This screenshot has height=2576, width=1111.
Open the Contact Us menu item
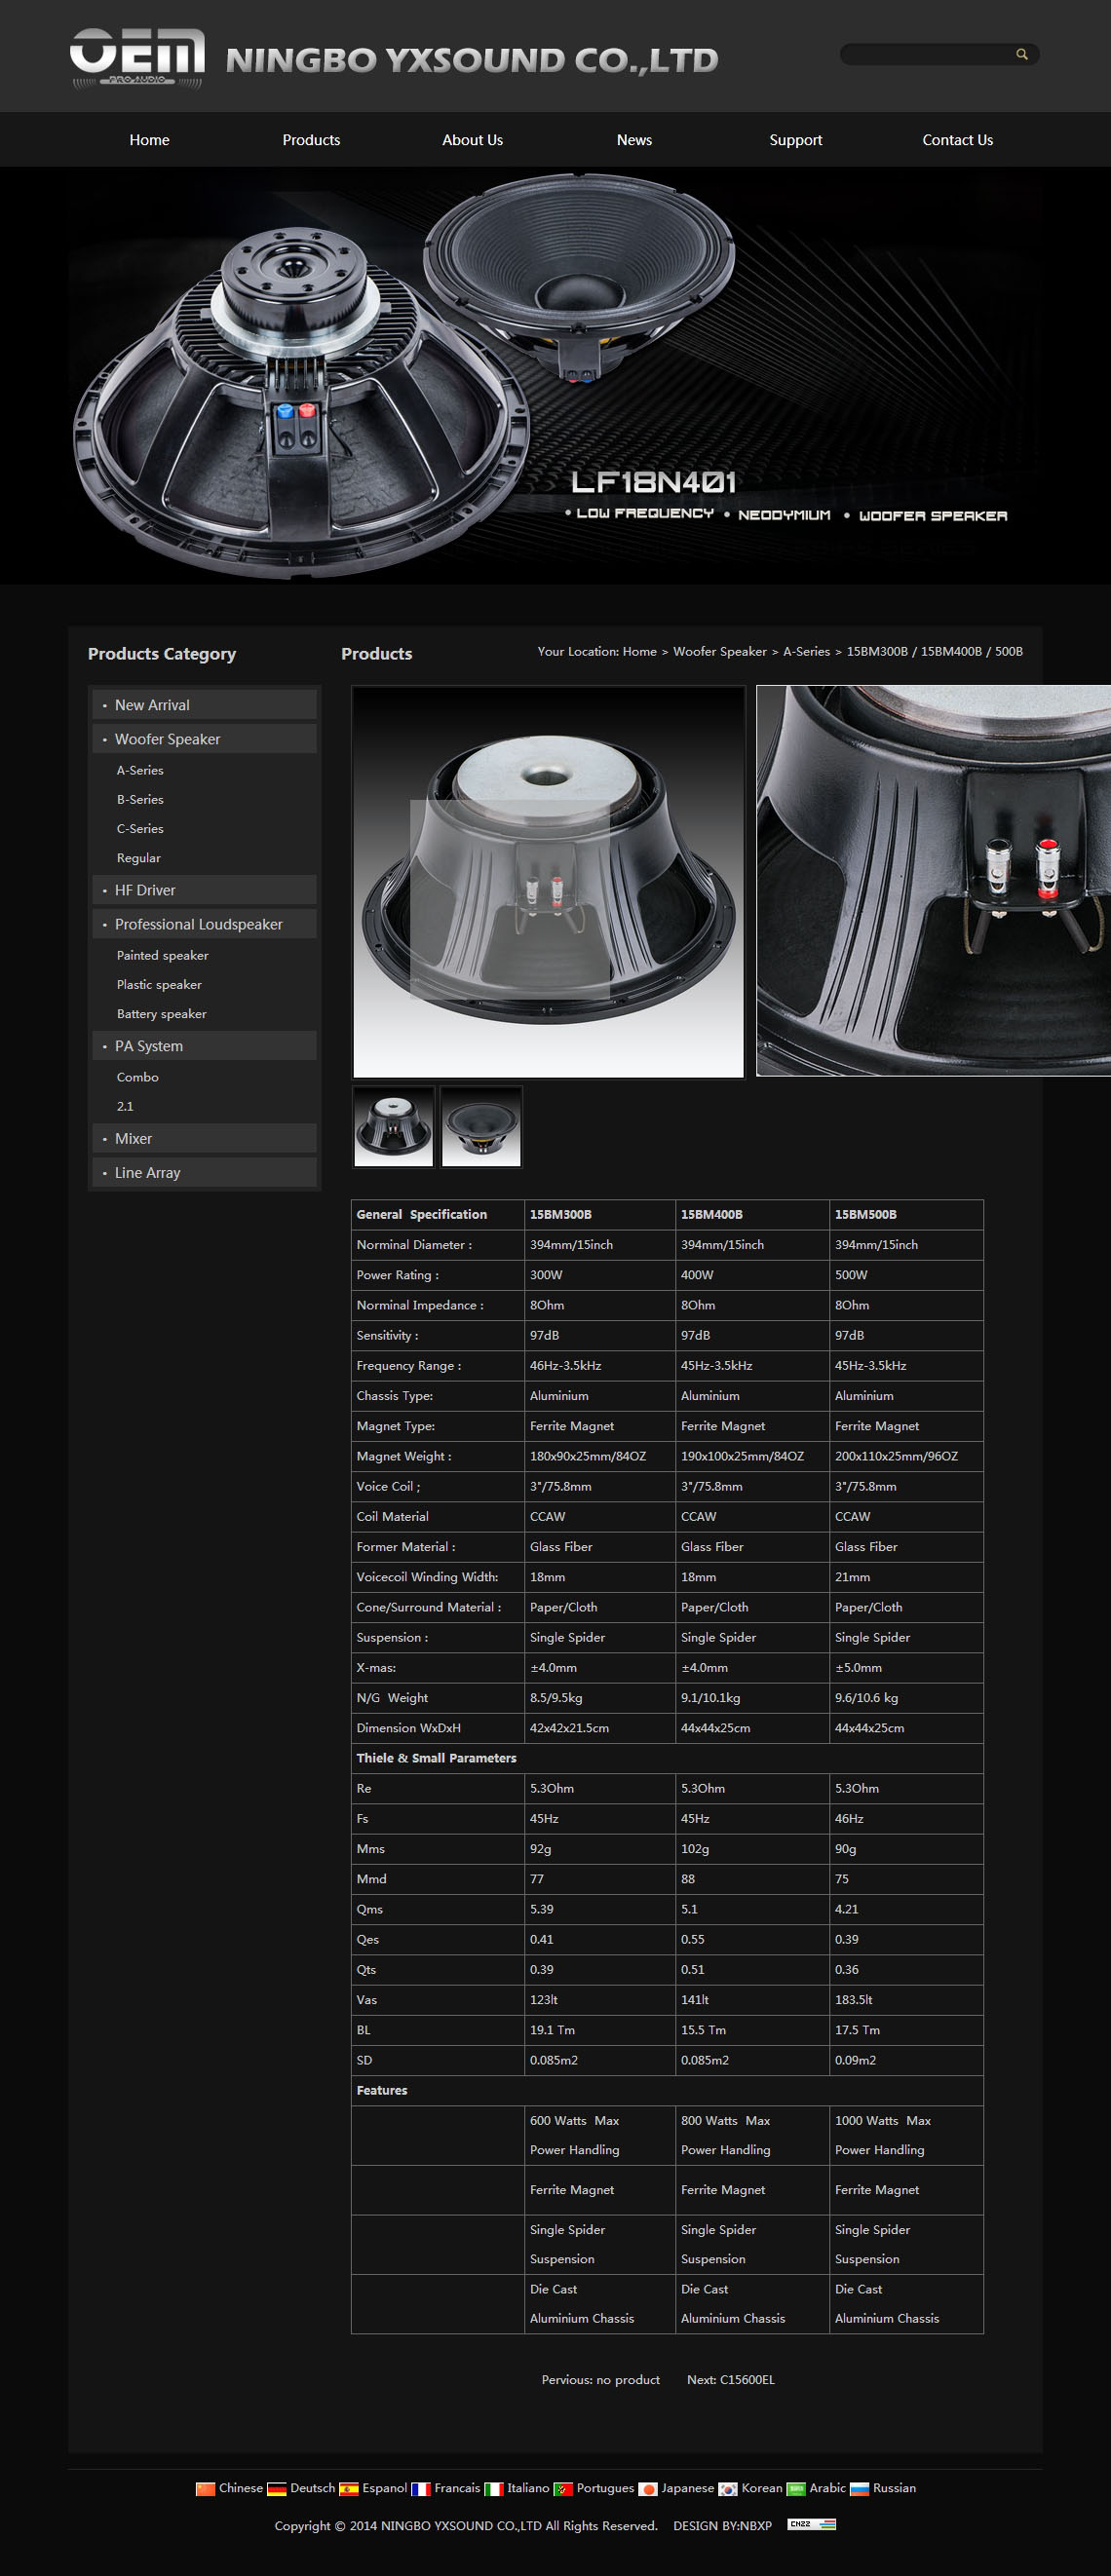coord(958,140)
